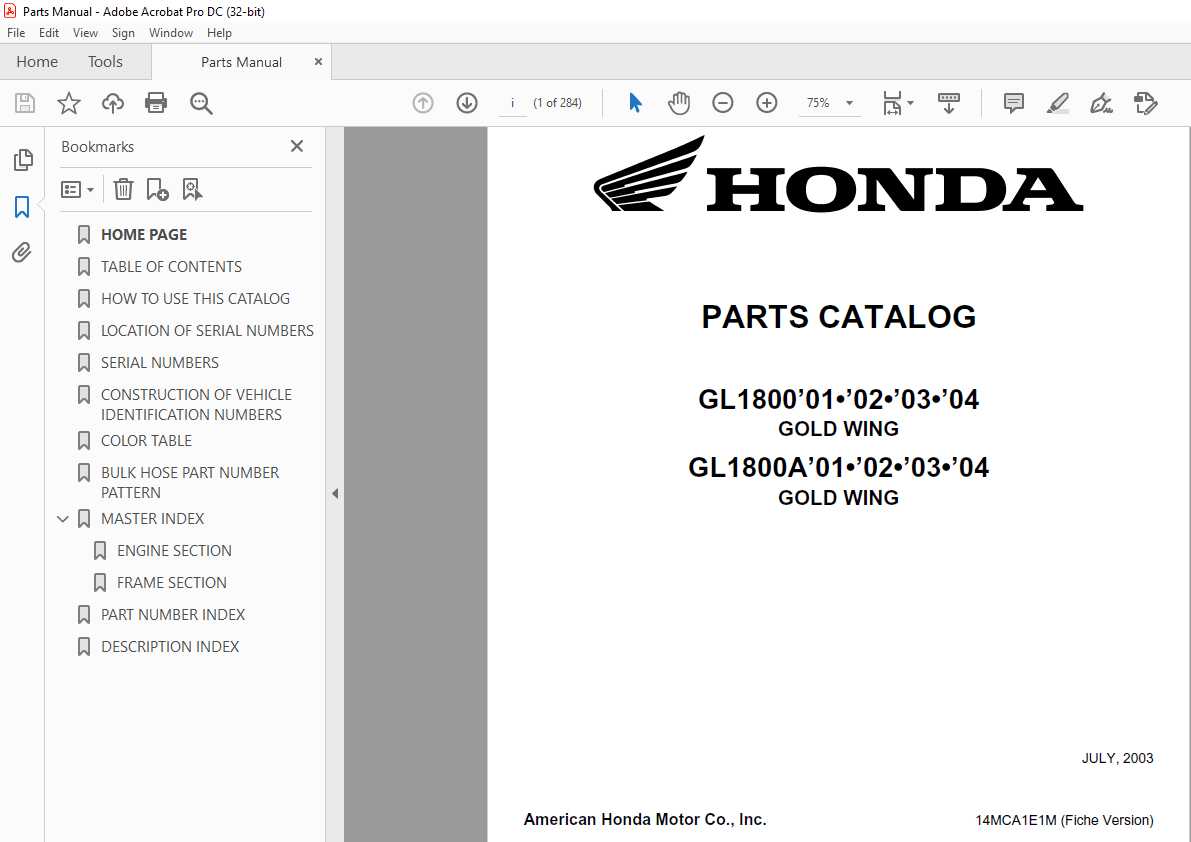
Task: Select the Highlight text tool
Action: pos(1057,102)
